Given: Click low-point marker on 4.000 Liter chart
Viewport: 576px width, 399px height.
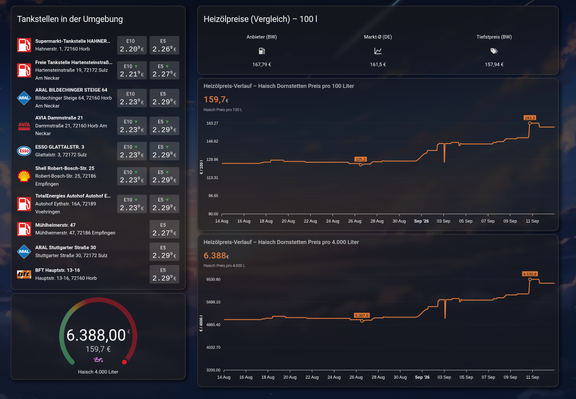Looking at the screenshot, I should pyautogui.click(x=361, y=321).
